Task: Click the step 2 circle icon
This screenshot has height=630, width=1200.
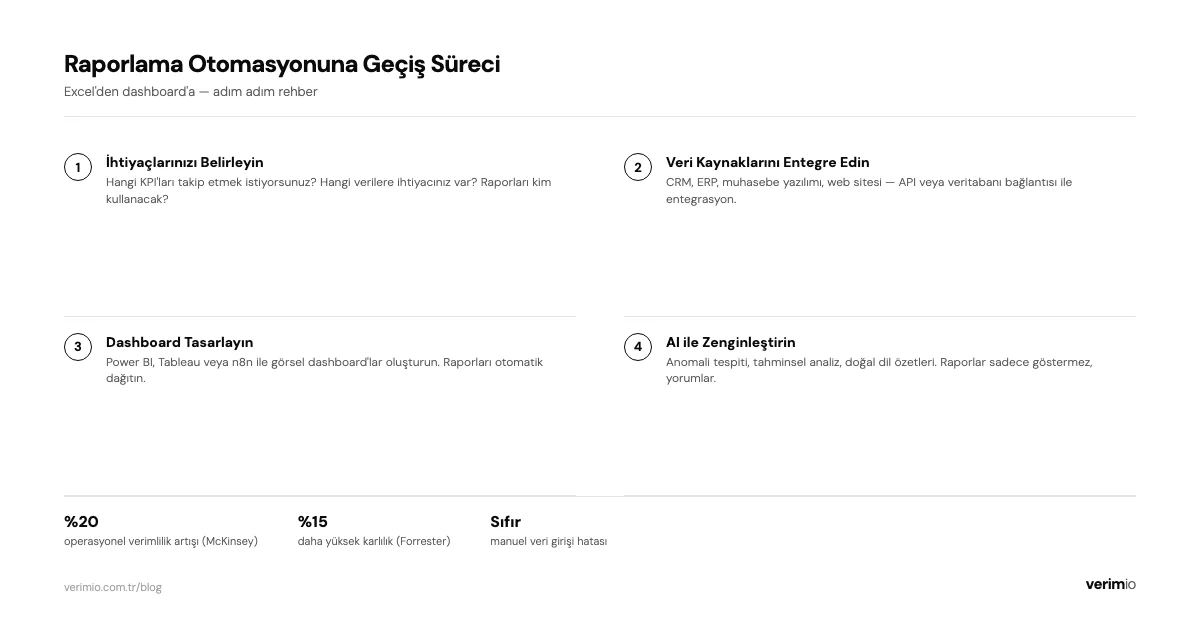Action: [638, 167]
